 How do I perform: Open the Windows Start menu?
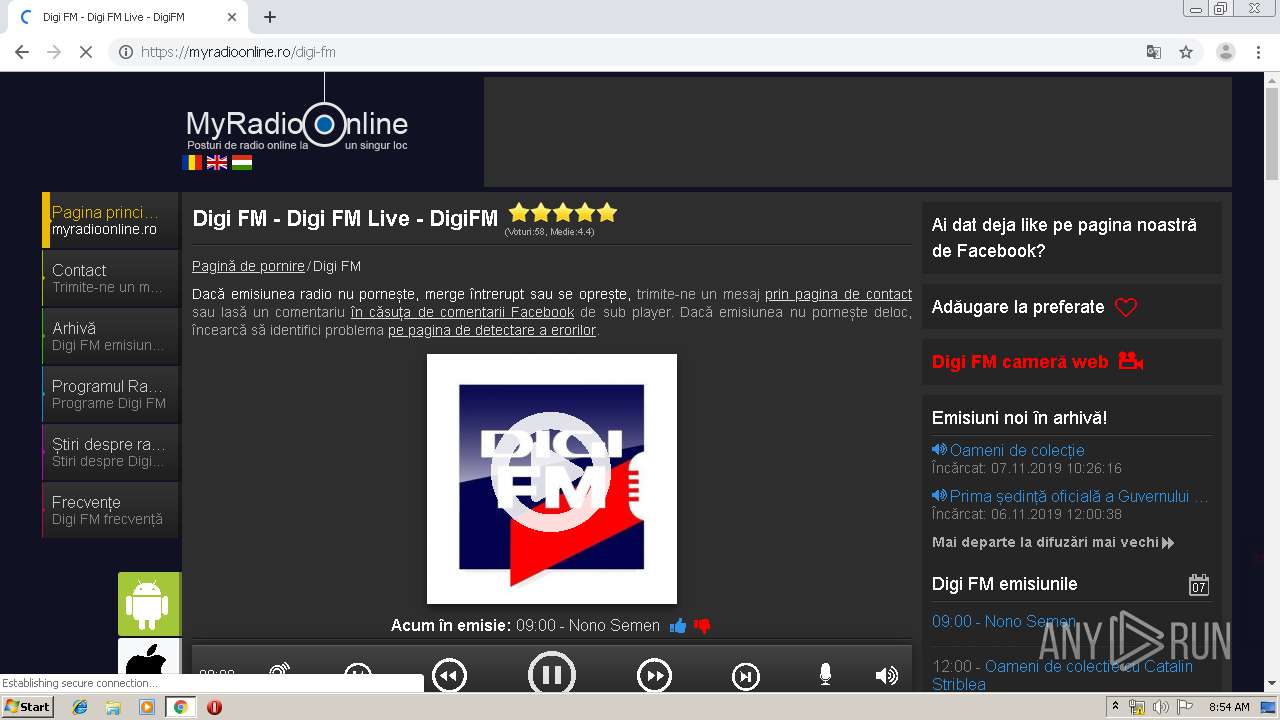tap(28, 706)
